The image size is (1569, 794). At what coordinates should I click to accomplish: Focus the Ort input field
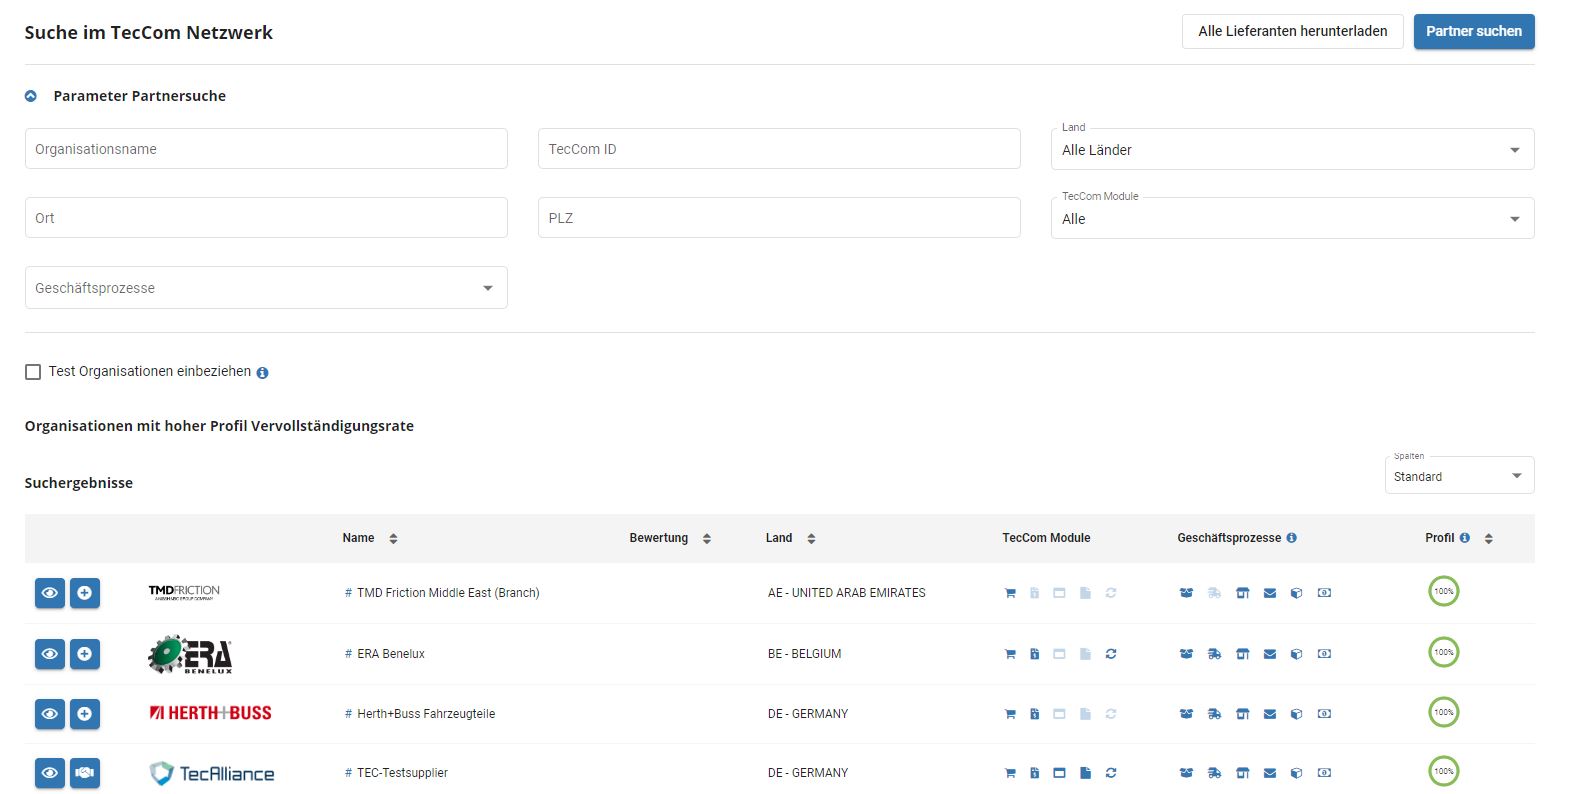[266, 218]
